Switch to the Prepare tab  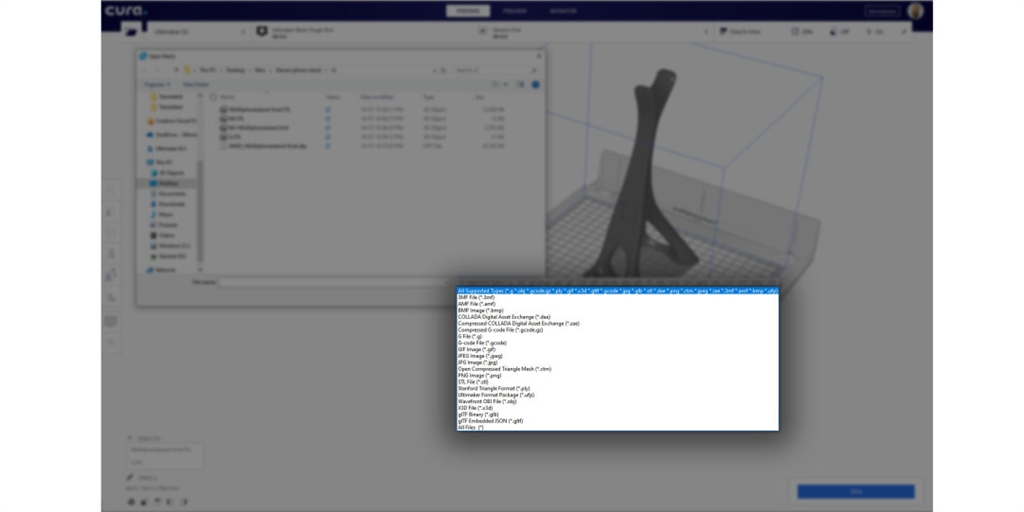point(466,11)
